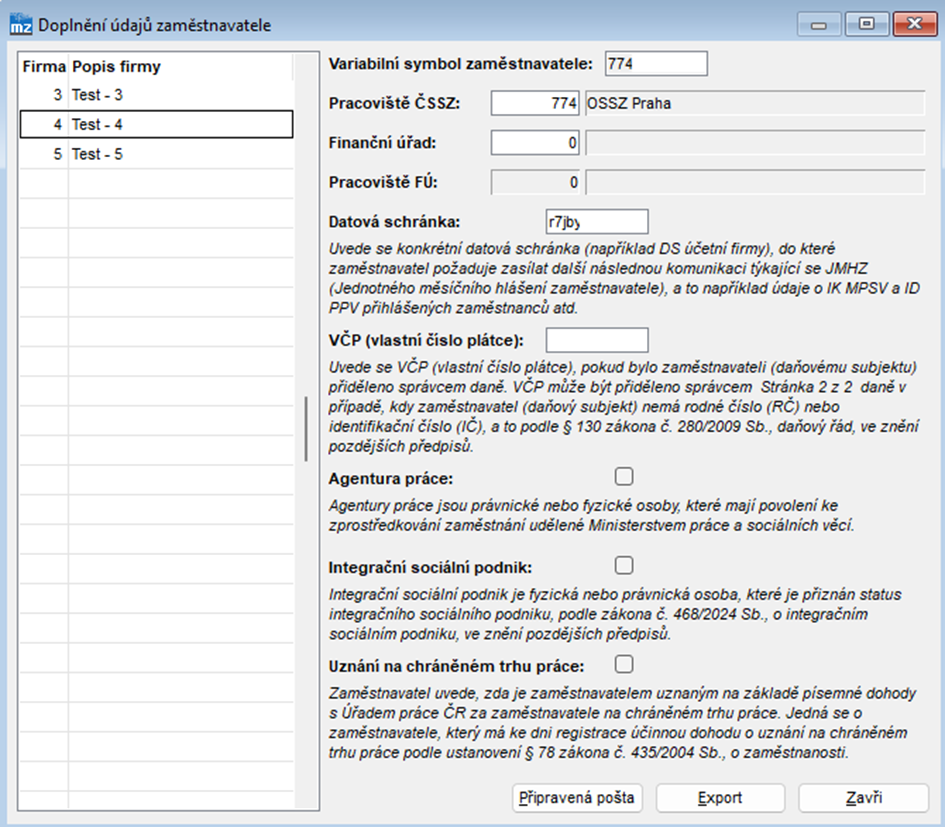Select company row Test - 4
This screenshot has width=945, height=827.
click(x=157, y=124)
